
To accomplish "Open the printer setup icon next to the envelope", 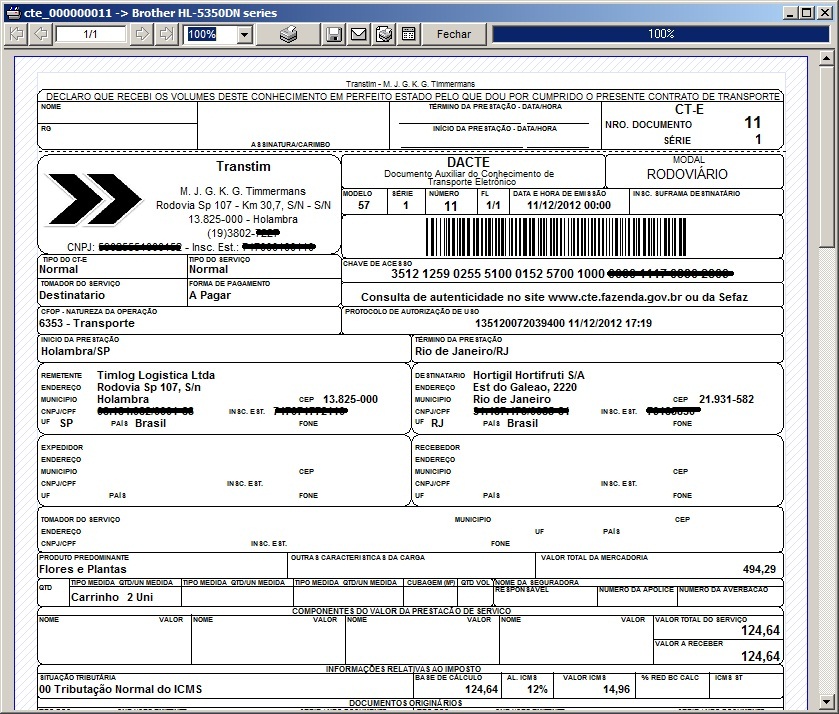I will [x=384, y=34].
